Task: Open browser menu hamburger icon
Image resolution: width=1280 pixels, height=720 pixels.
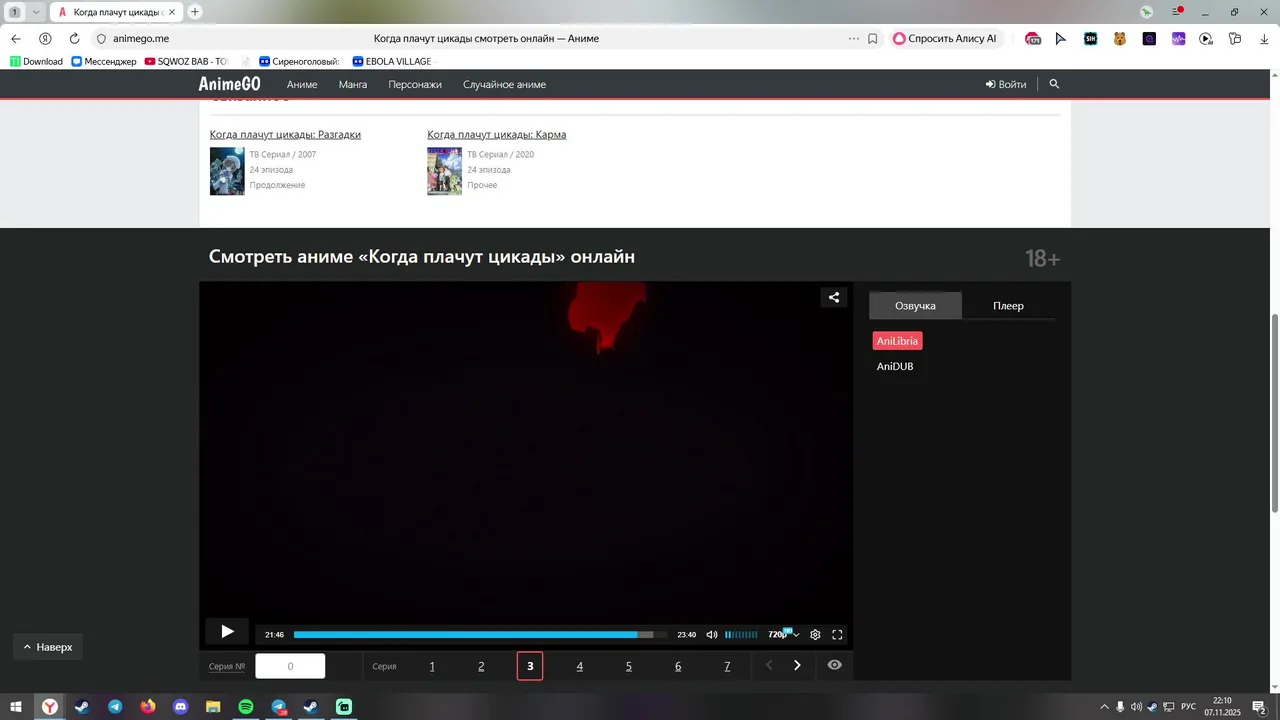Action: point(1177,12)
